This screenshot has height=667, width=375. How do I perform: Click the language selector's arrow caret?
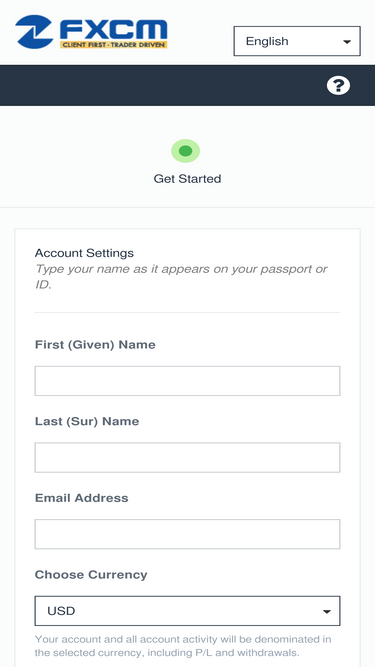click(347, 42)
